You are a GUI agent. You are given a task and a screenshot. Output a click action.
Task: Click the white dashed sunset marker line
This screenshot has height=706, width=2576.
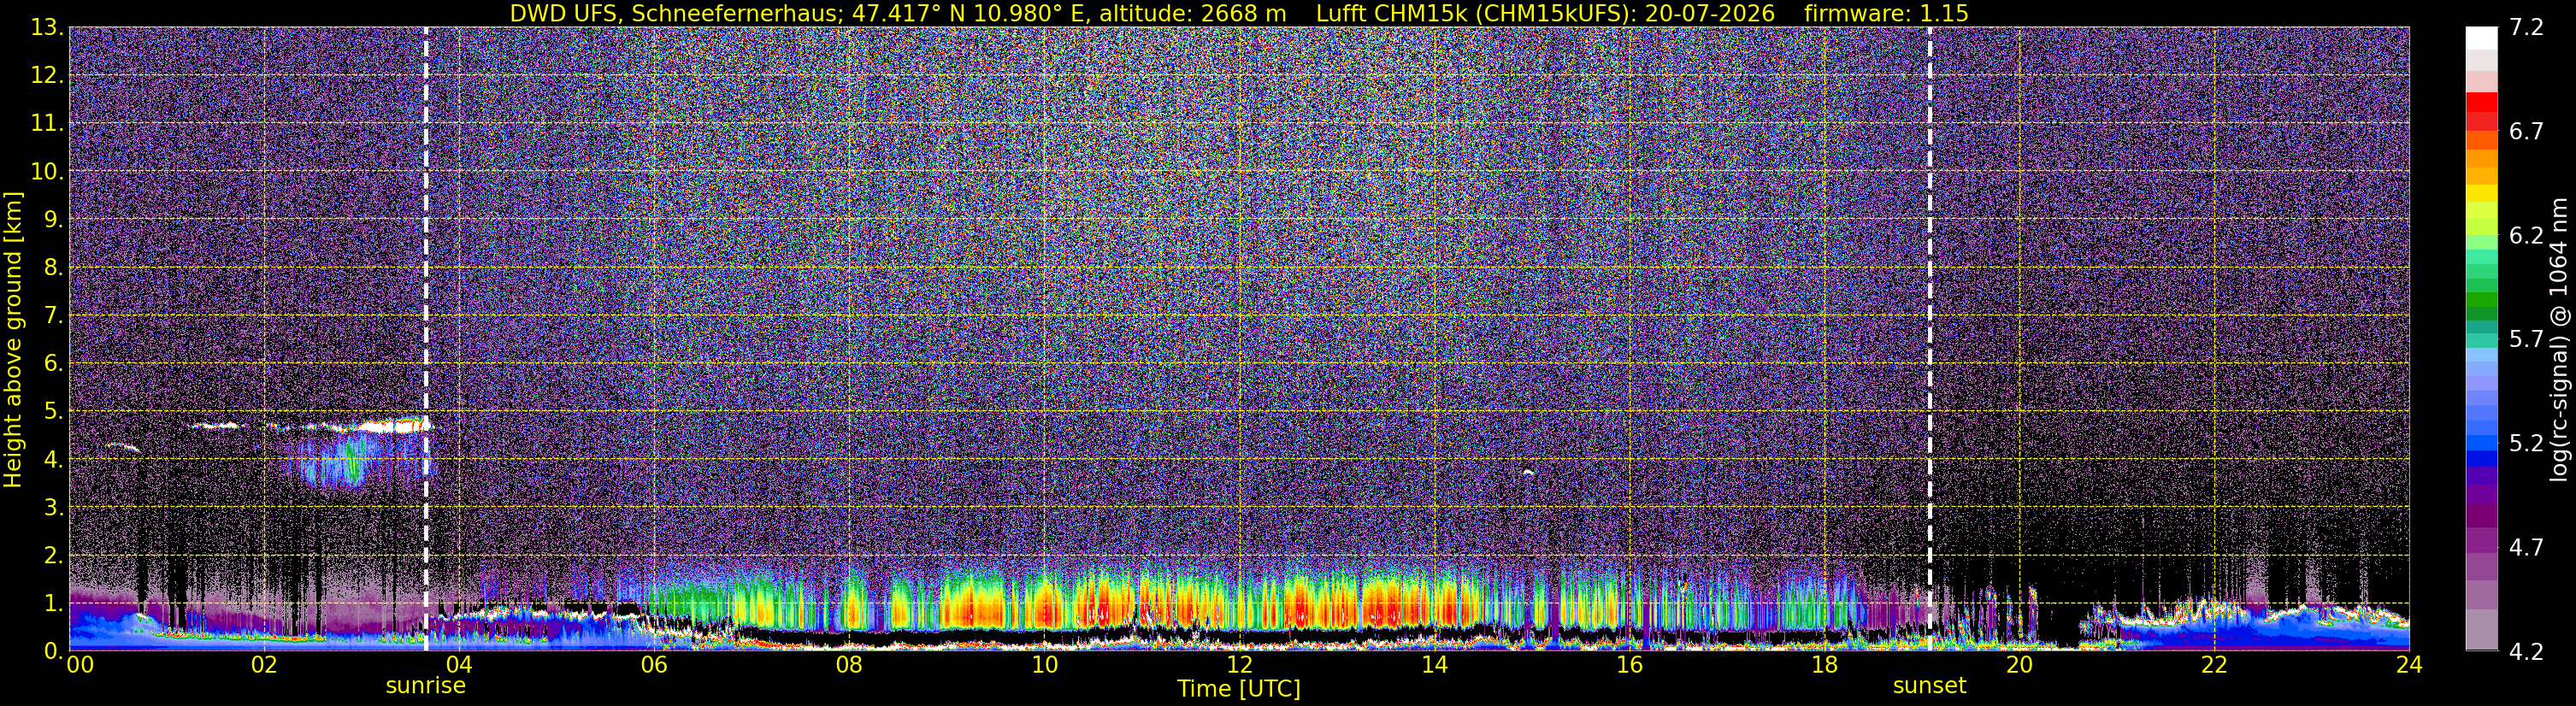coord(1929,339)
